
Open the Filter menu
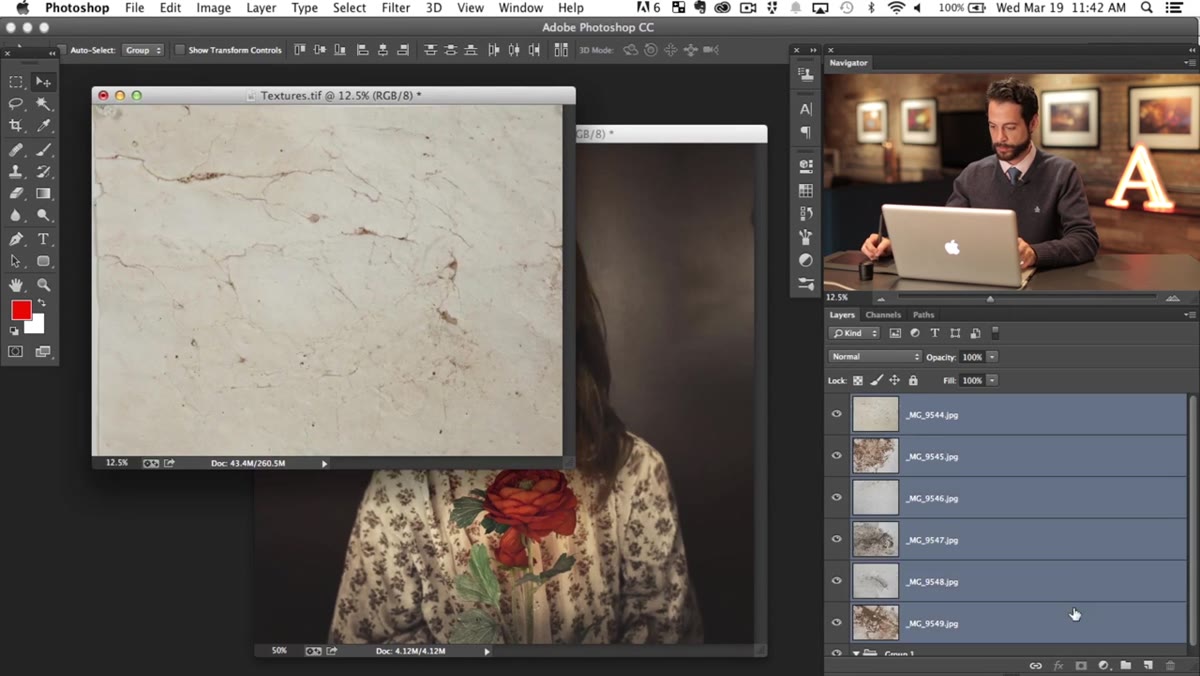point(396,8)
